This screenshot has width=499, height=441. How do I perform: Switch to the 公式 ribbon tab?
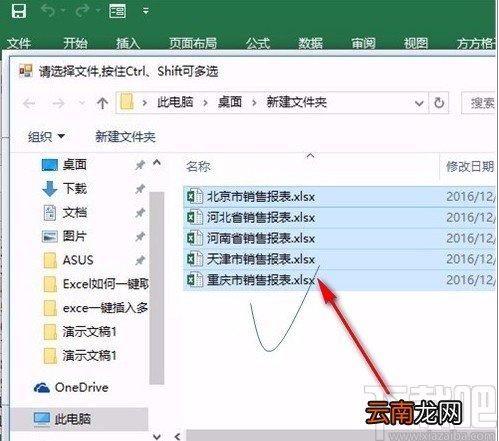coord(258,43)
